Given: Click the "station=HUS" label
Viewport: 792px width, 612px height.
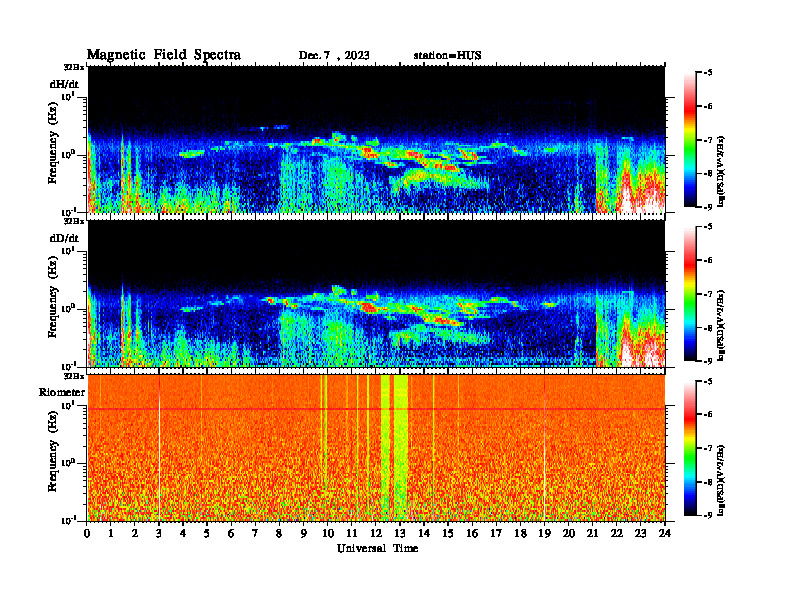Looking at the screenshot, I should point(447,56).
